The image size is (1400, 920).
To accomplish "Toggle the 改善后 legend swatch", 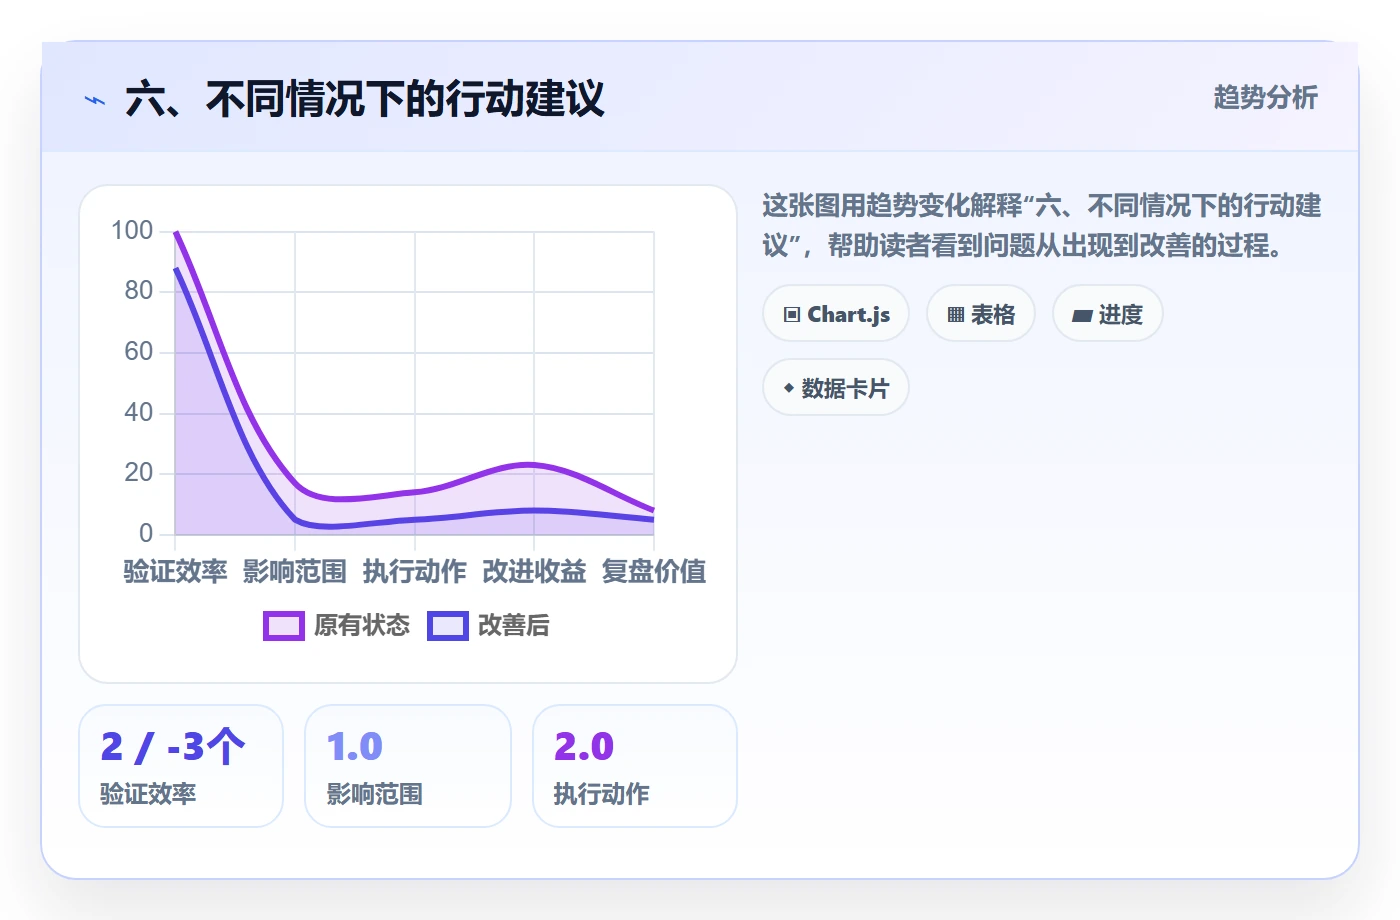I will 448,626.
